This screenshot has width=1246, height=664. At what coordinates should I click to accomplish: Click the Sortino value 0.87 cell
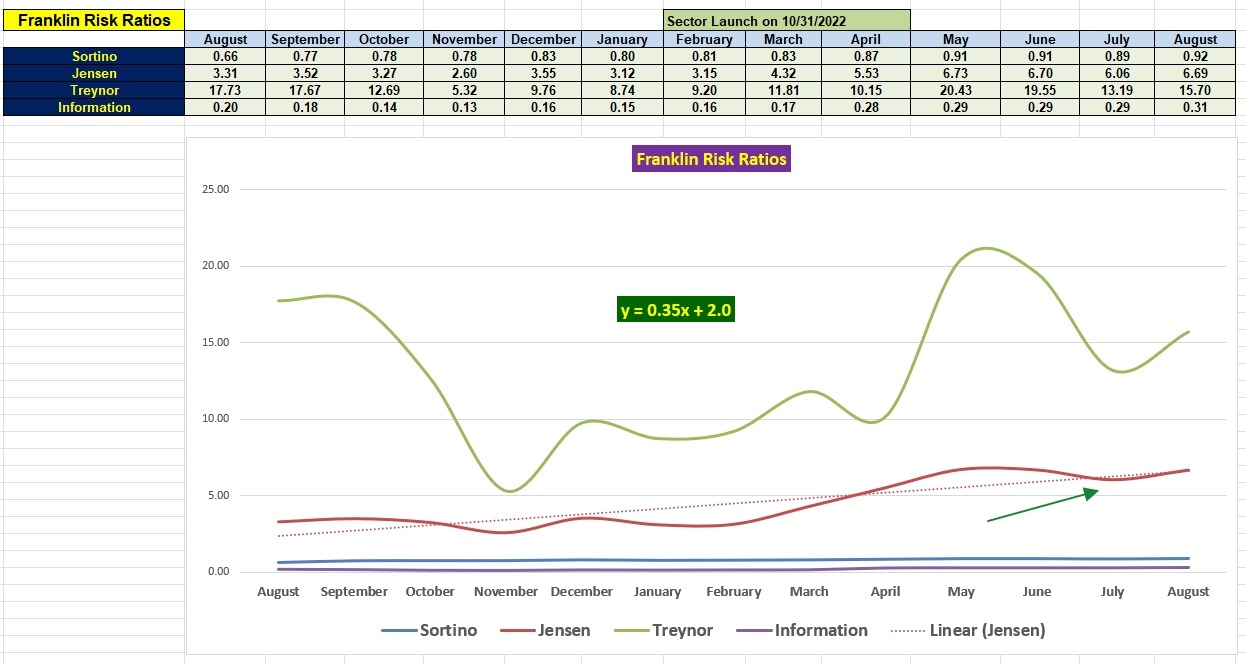click(866, 56)
